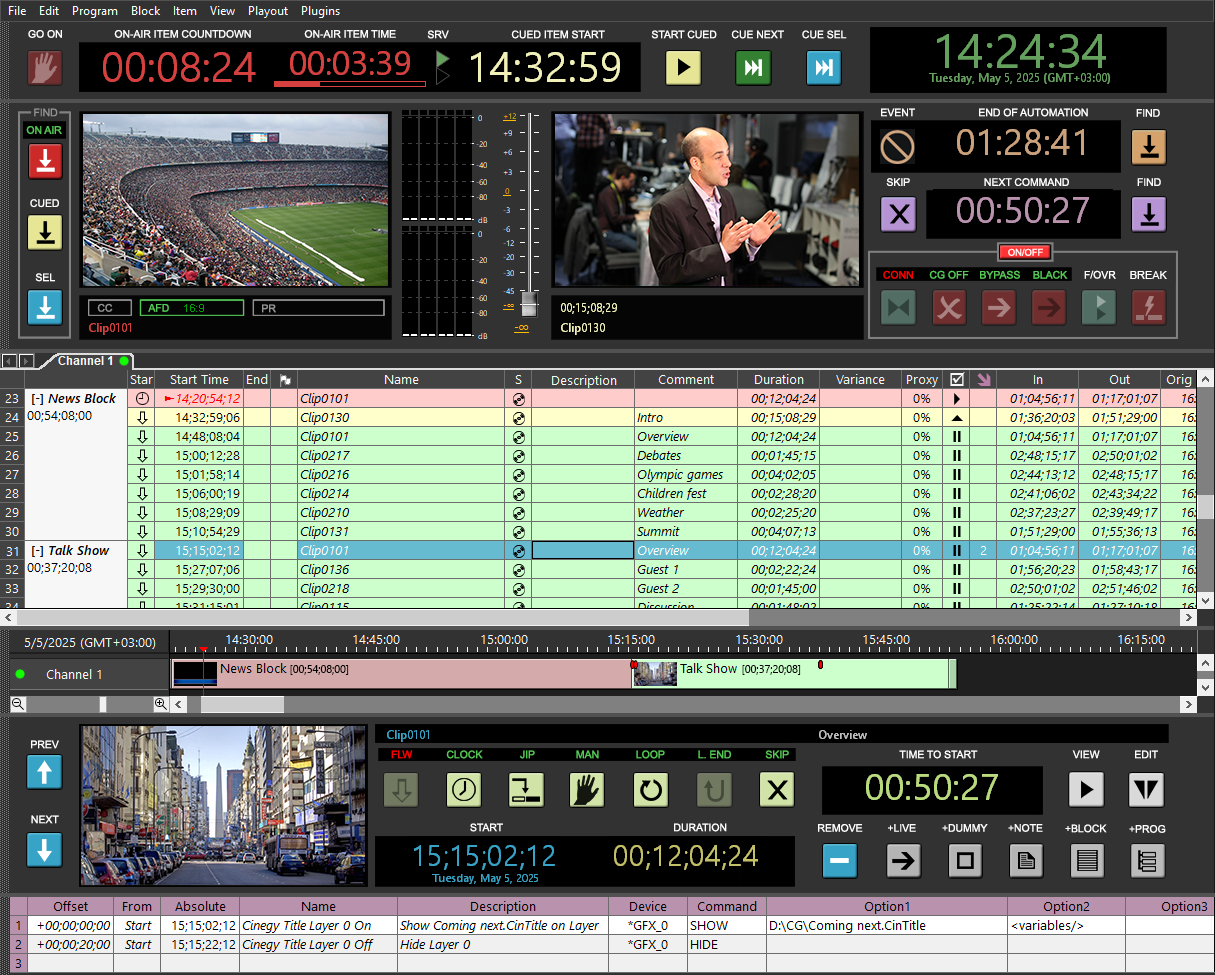The width and height of the screenshot is (1215, 975).
Task: Activate the CUE NEXT icon
Action: click(753, 68)
